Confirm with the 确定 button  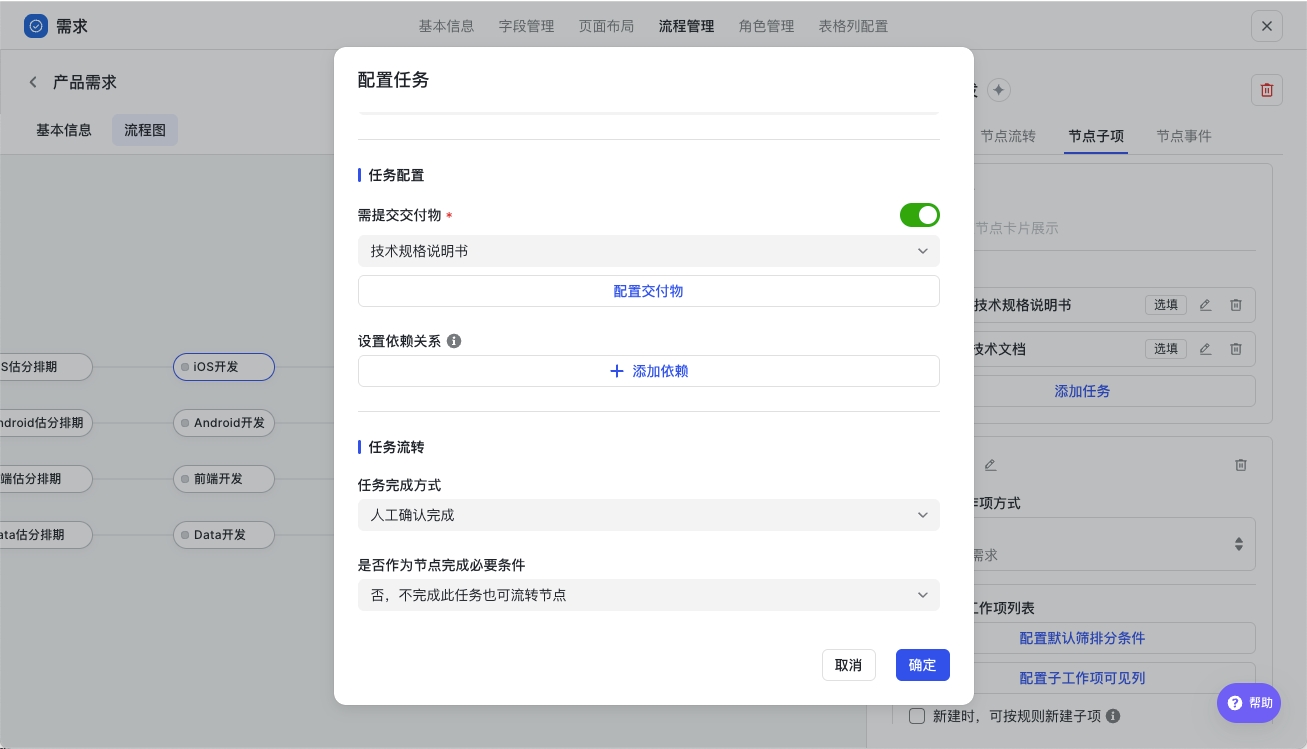(x=923, y=665)
